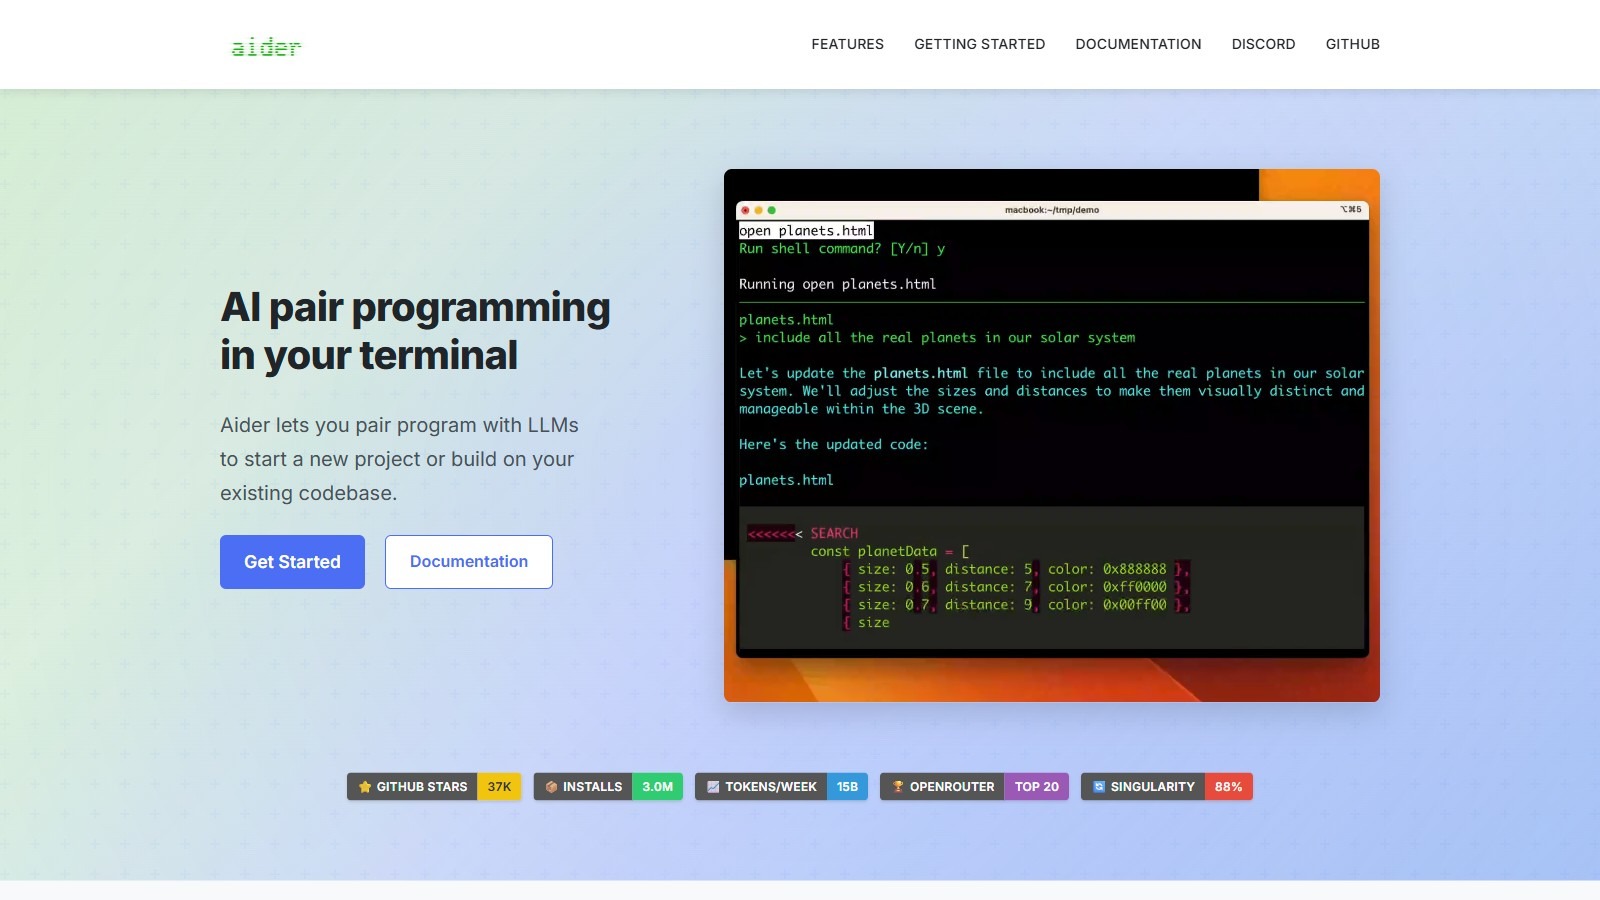Go to Getting Started in the navbar

click(x=979, y=44)
